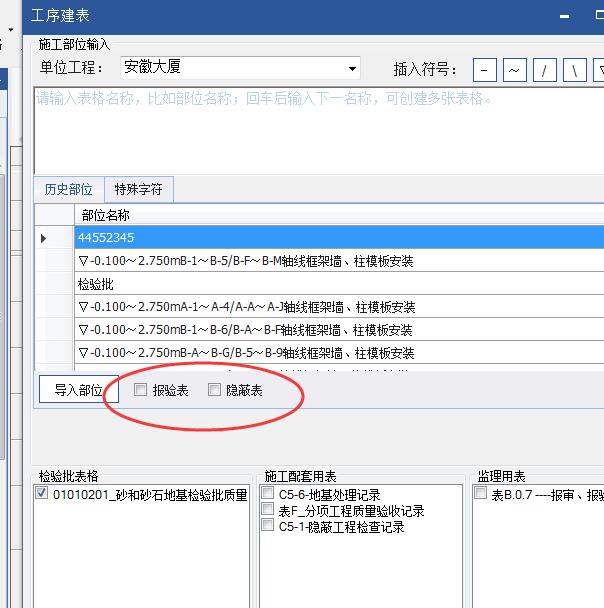Click the table name input text area

pos(318,130)
